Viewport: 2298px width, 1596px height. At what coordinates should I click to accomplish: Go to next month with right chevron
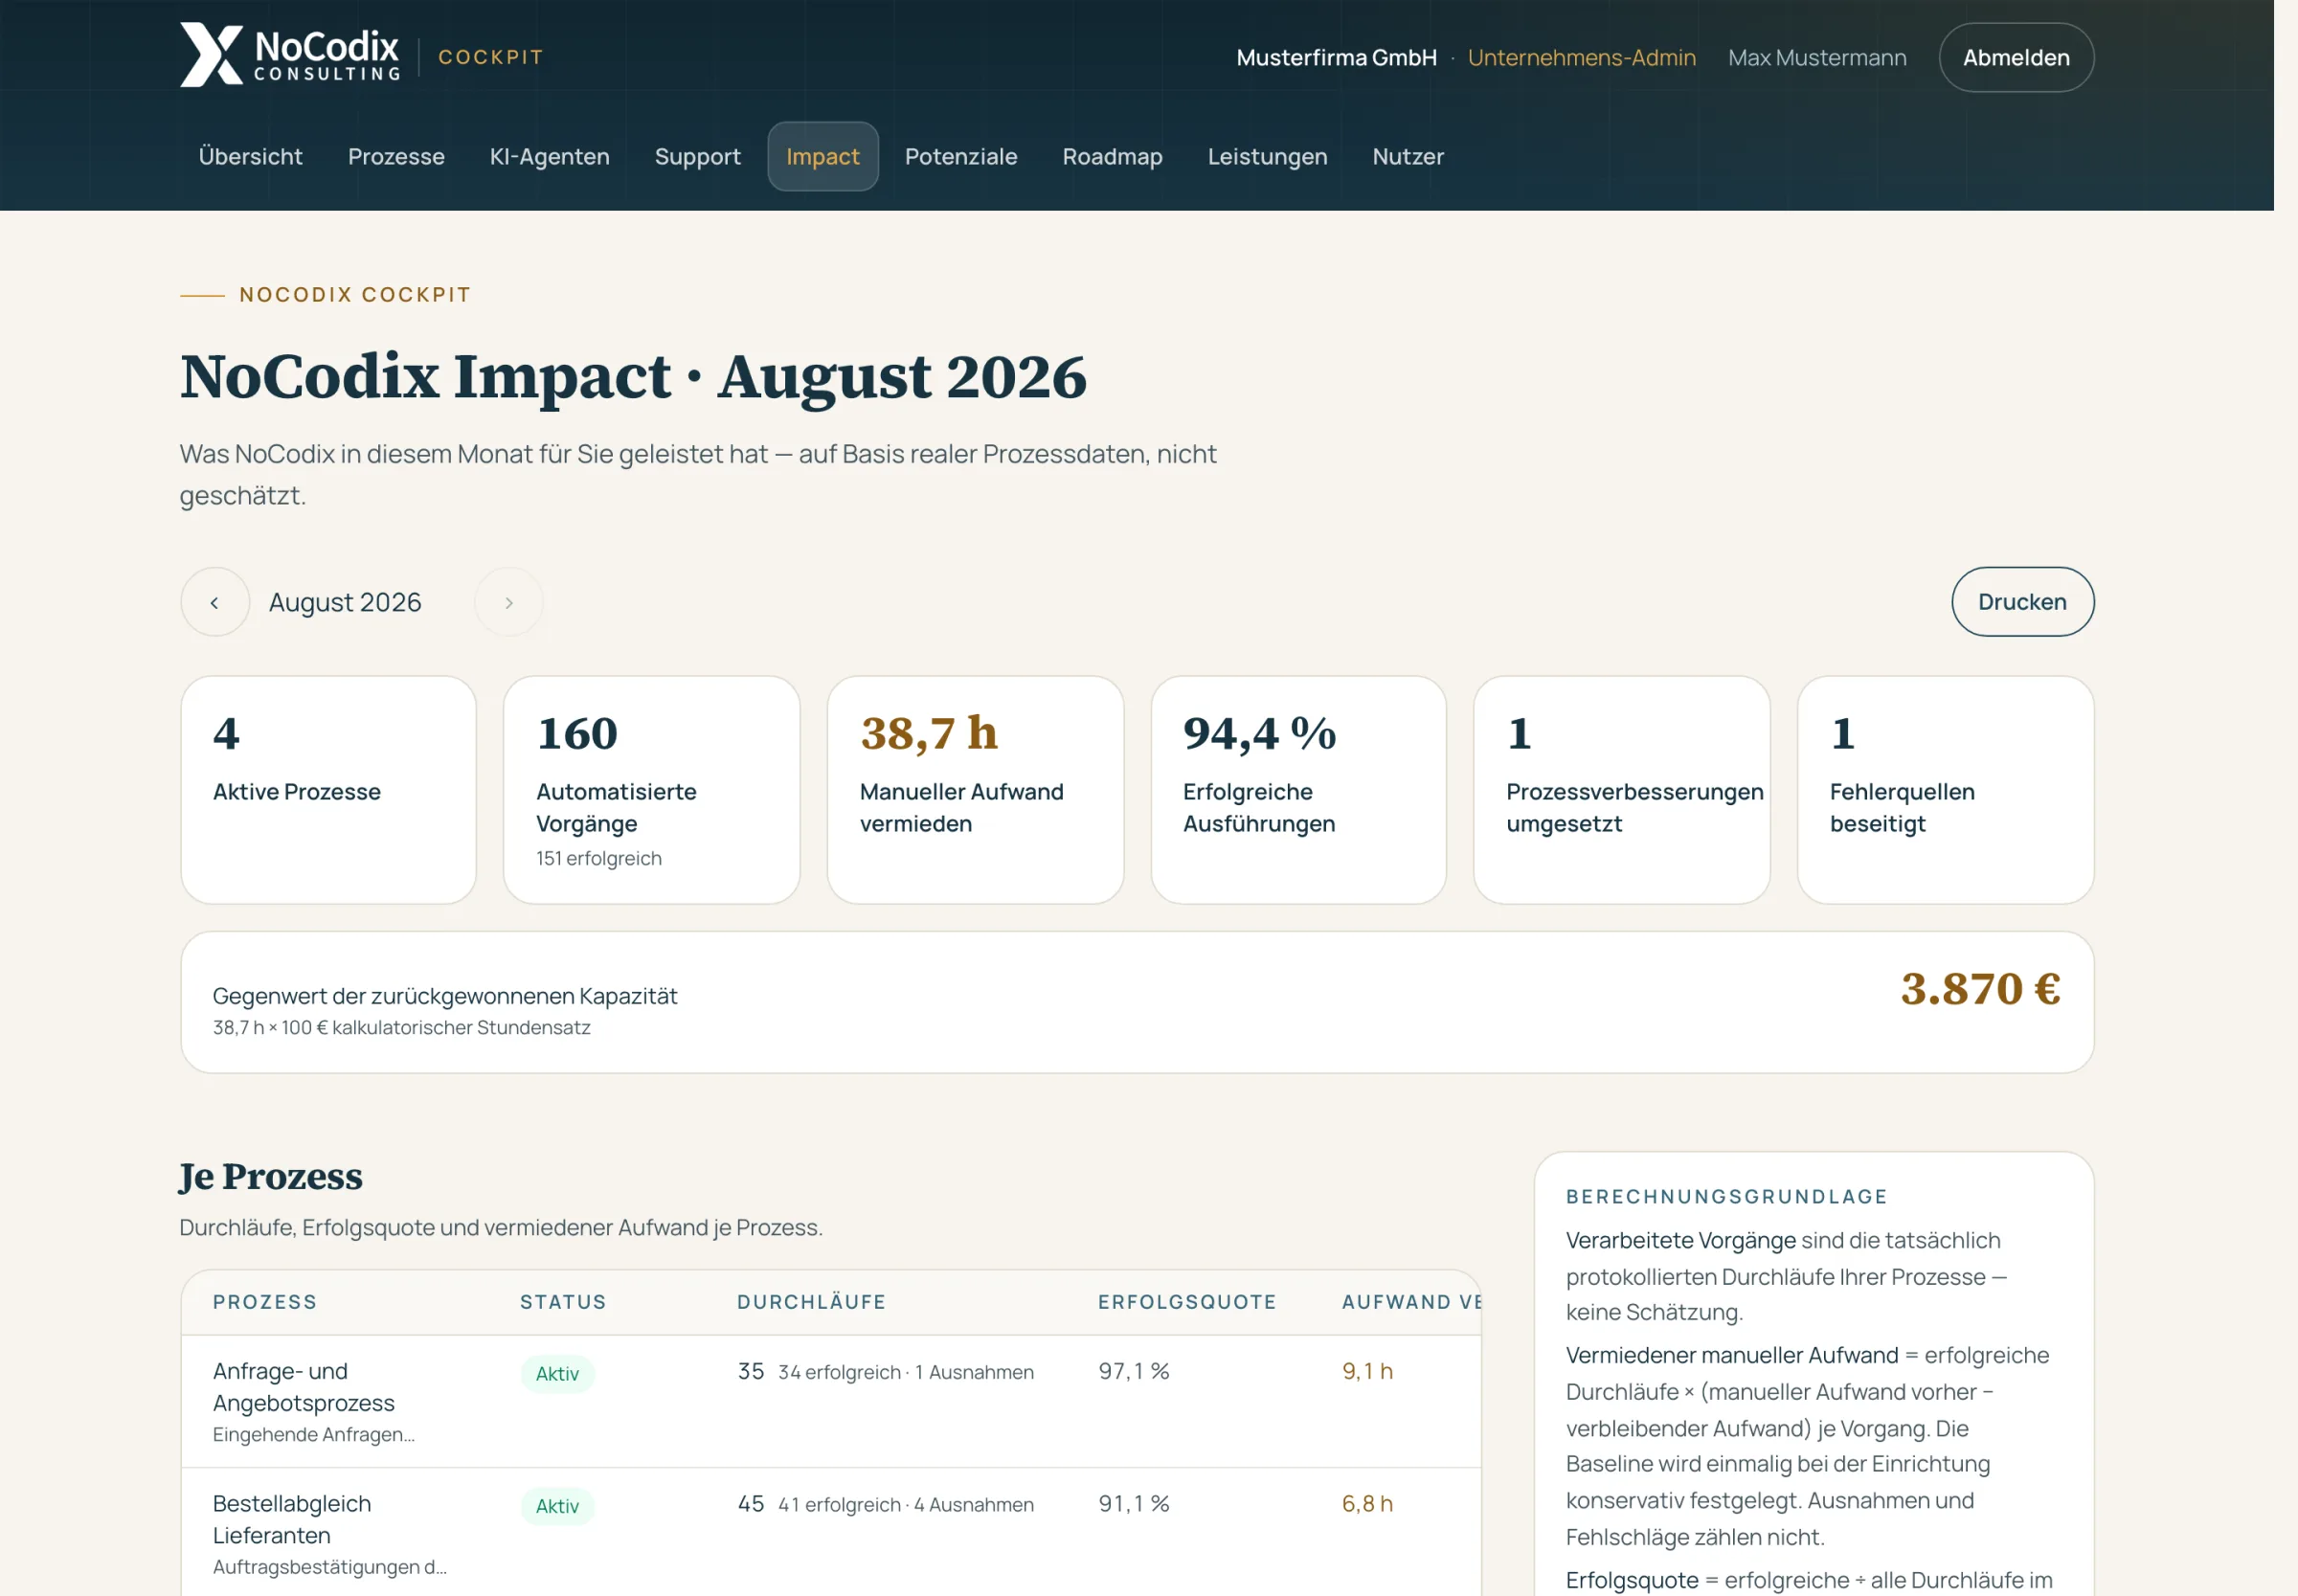pyautogui.click(x=509, y=602)
